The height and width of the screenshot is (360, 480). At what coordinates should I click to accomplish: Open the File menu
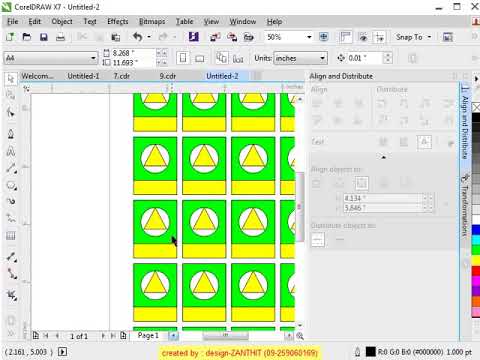point(13,22)
